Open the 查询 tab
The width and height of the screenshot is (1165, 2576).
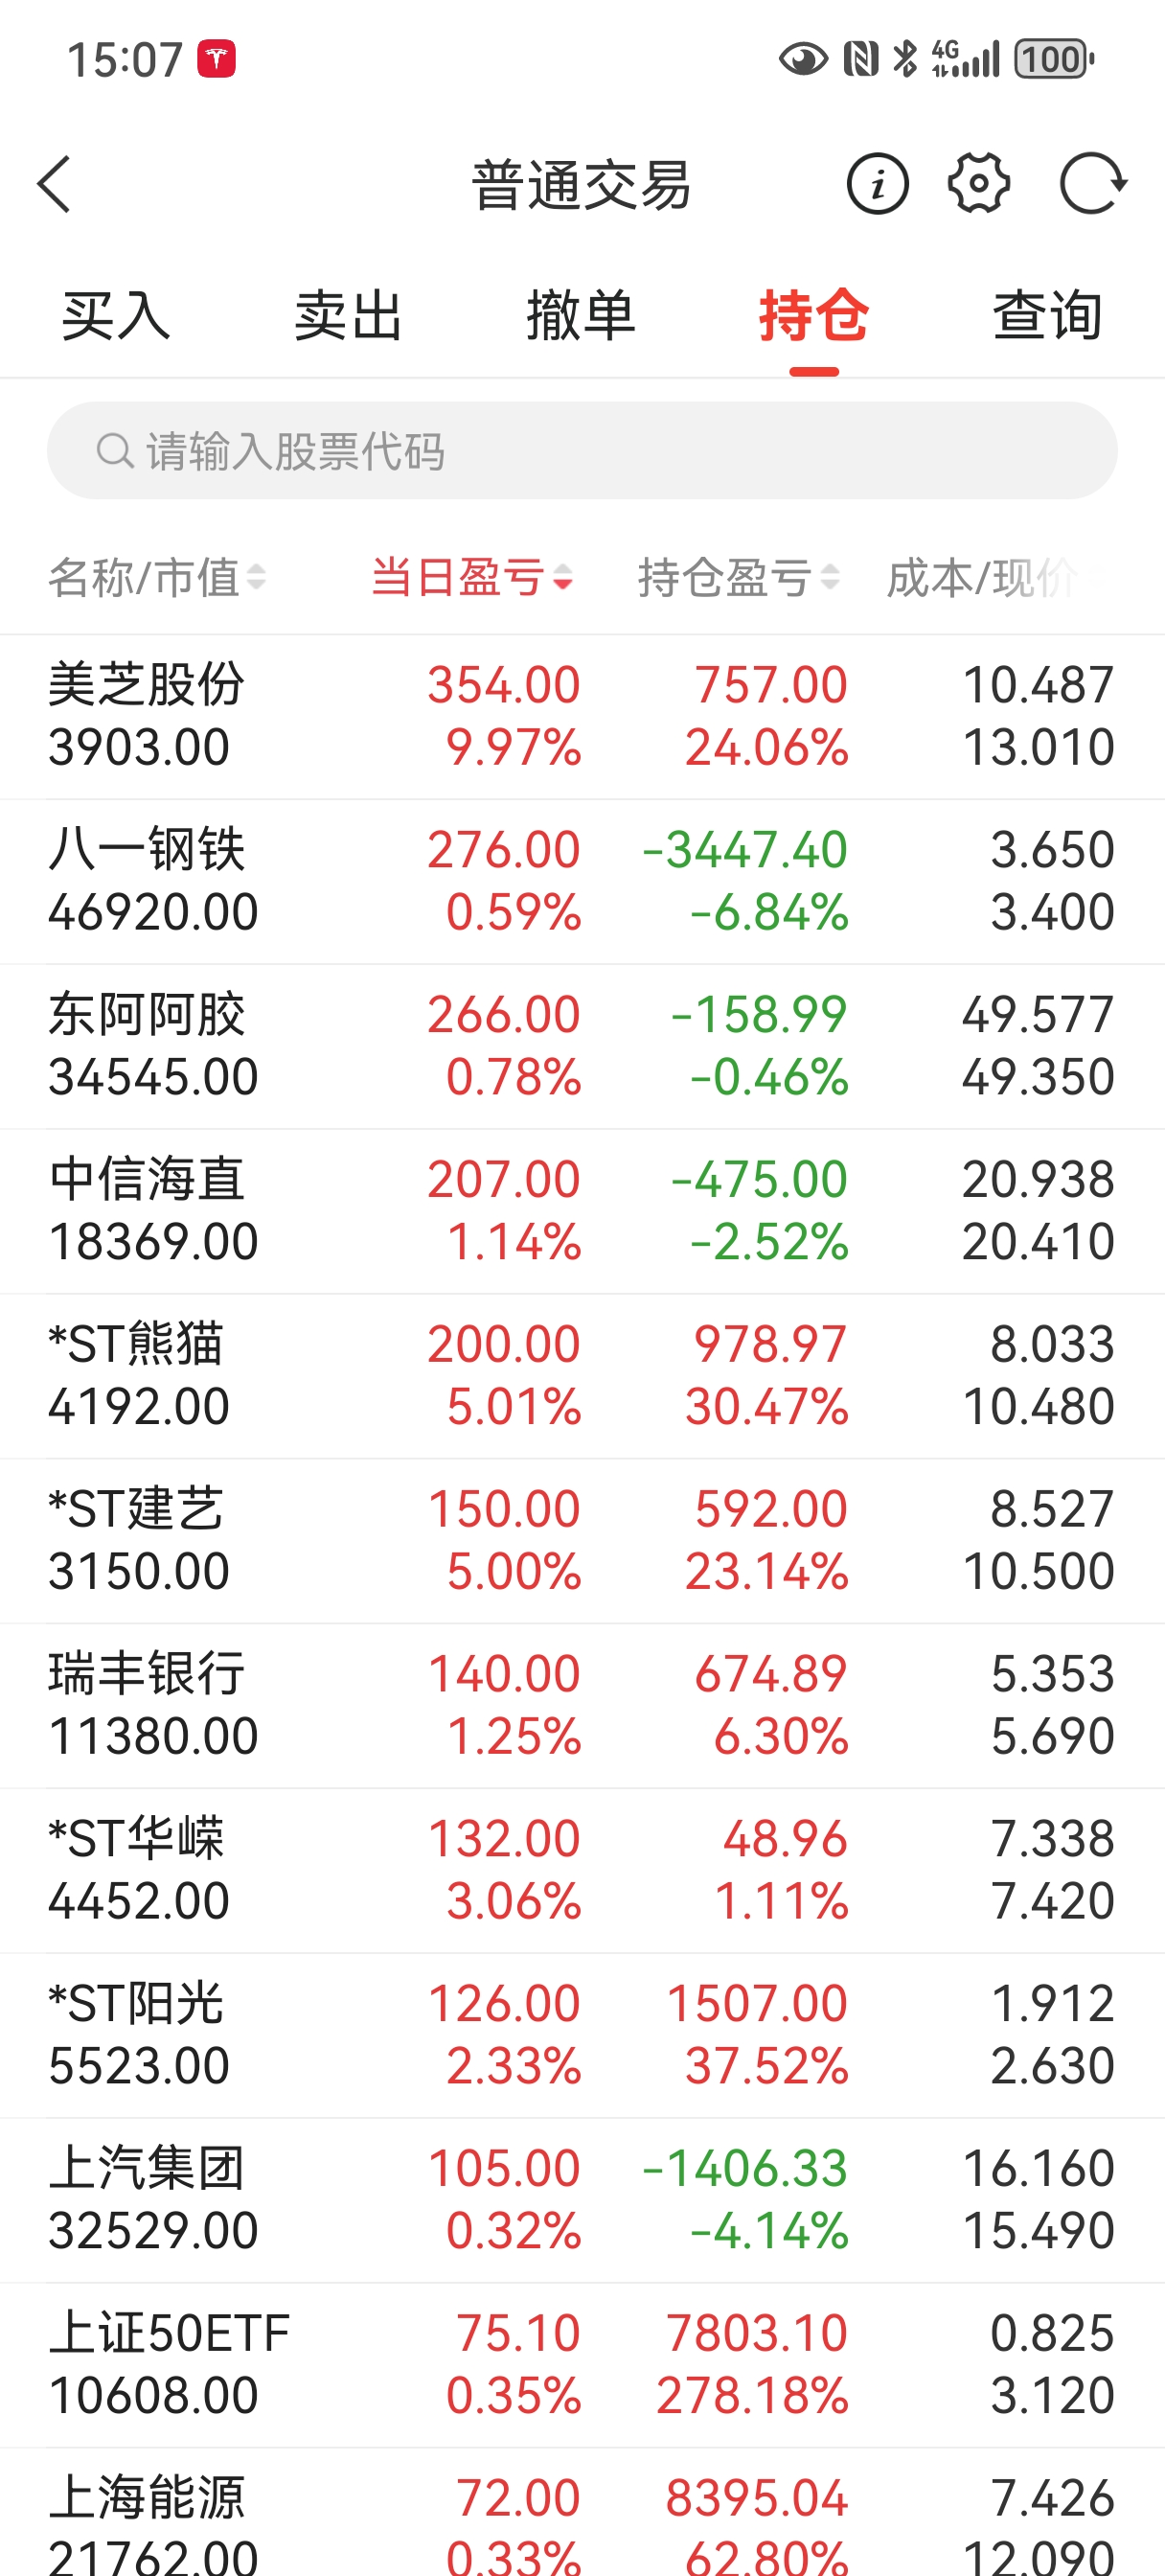coord(1047,316)
